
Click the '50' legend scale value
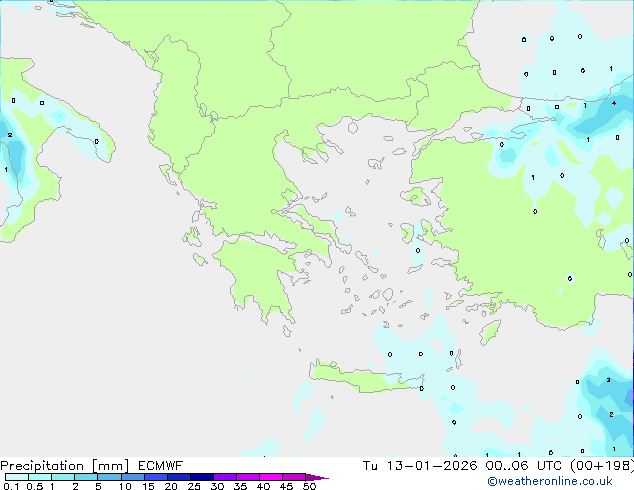tap(309, 486)
